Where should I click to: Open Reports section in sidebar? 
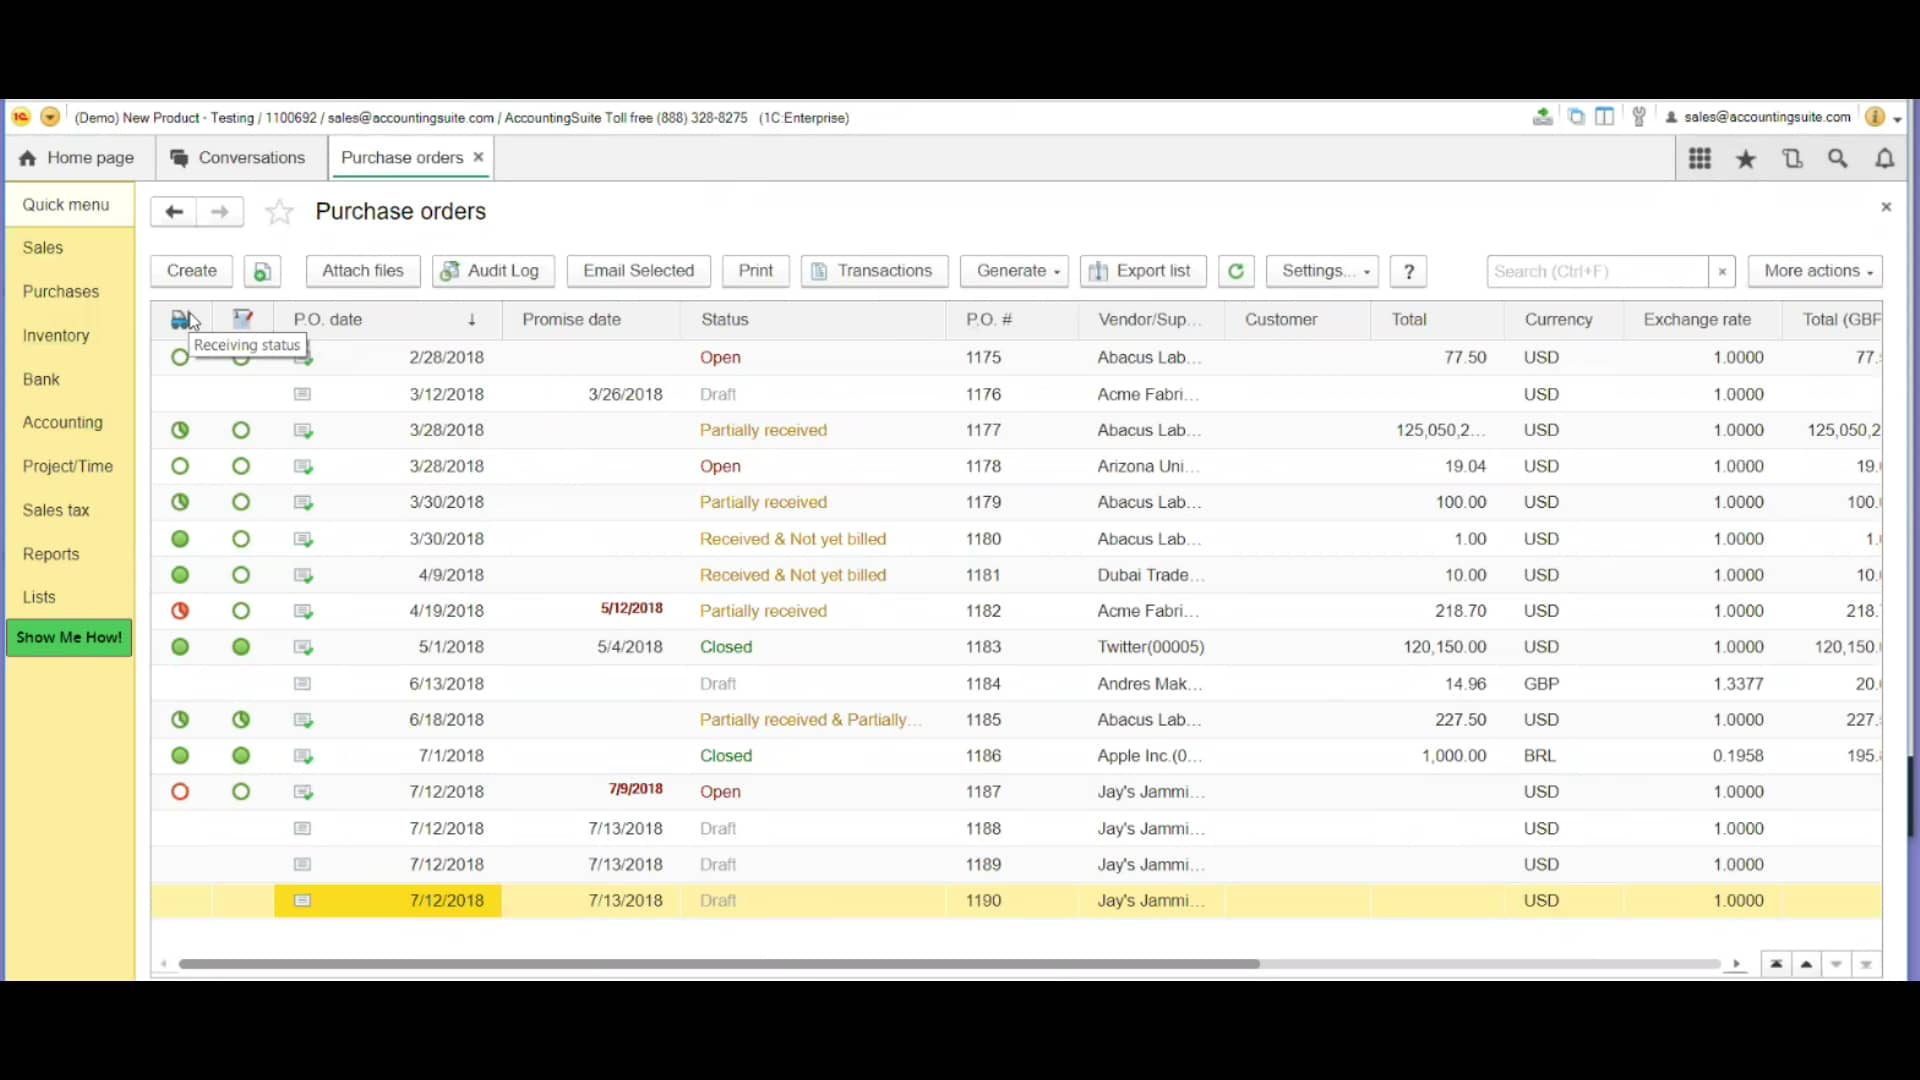pyautogui.click(x=51, y=554)
